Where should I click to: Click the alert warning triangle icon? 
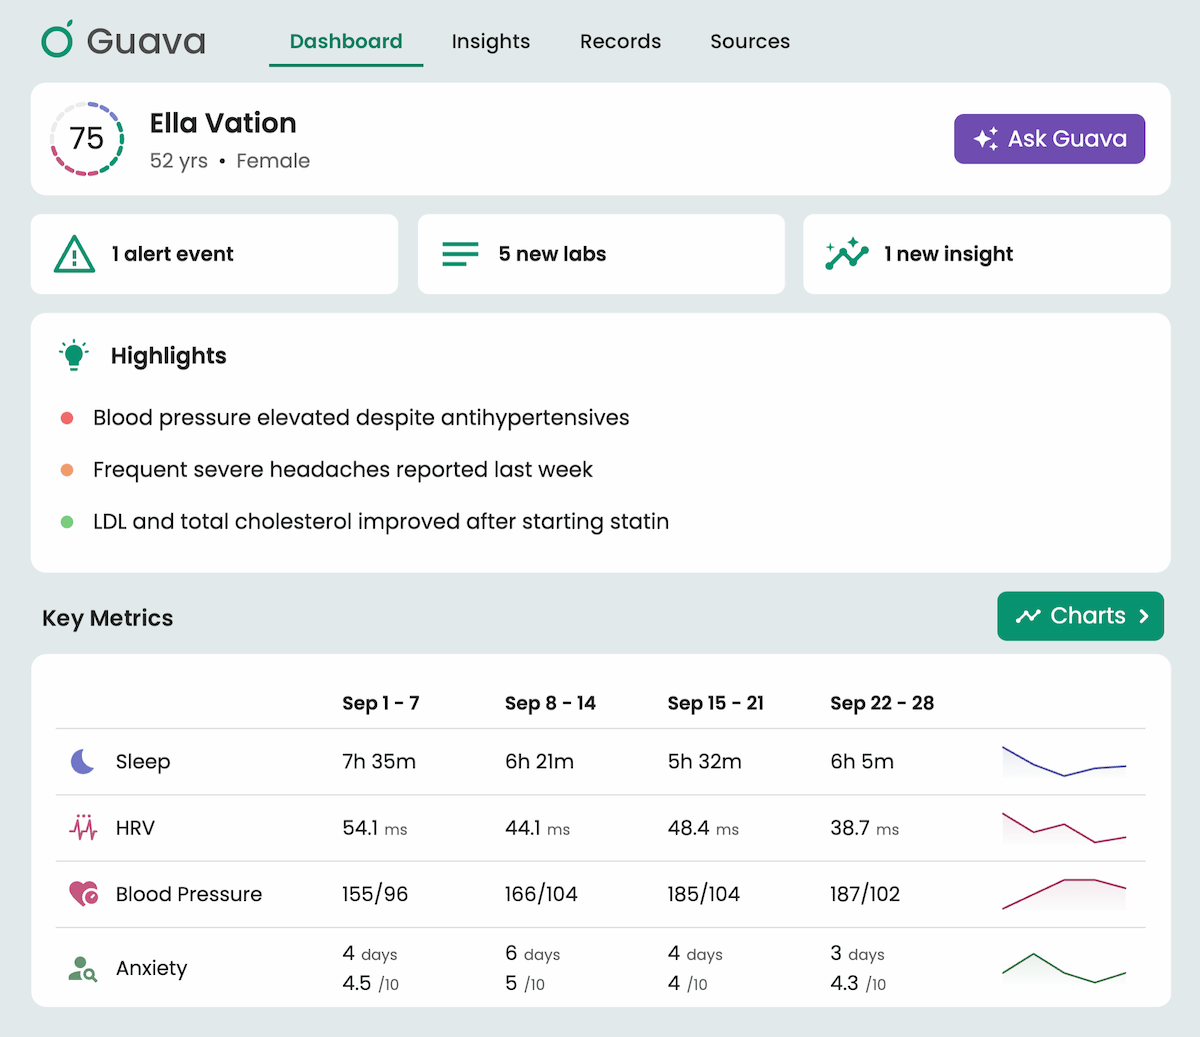coord(73,254)
